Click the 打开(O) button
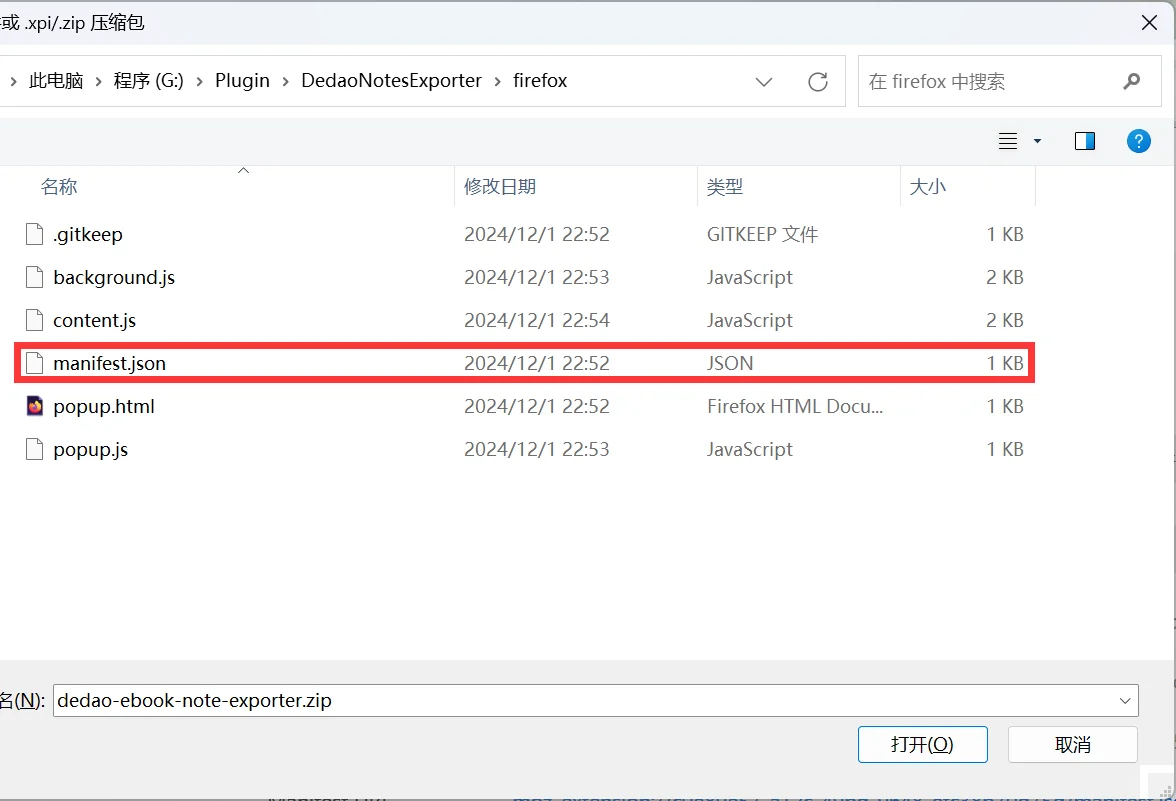This screenshot has width=1176, height=801. click(922, 744)
